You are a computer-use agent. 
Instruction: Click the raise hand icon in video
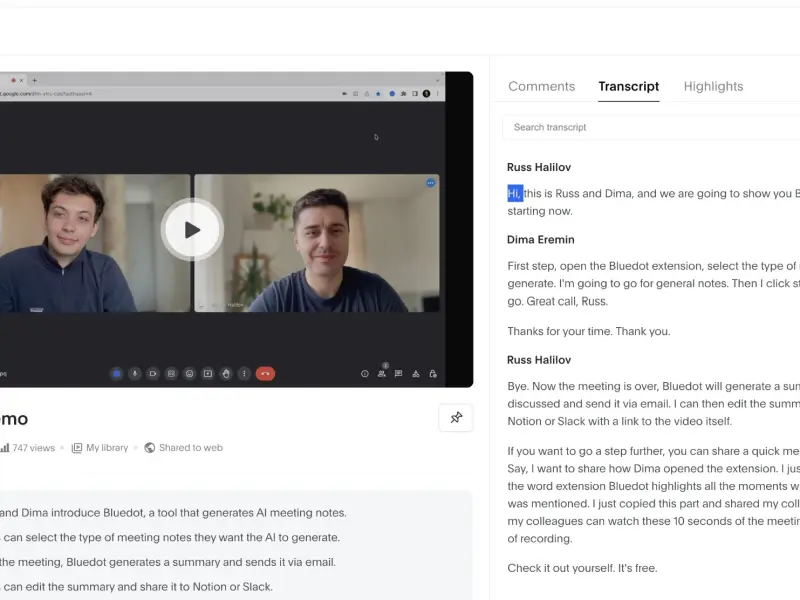(x=226, y=374)
